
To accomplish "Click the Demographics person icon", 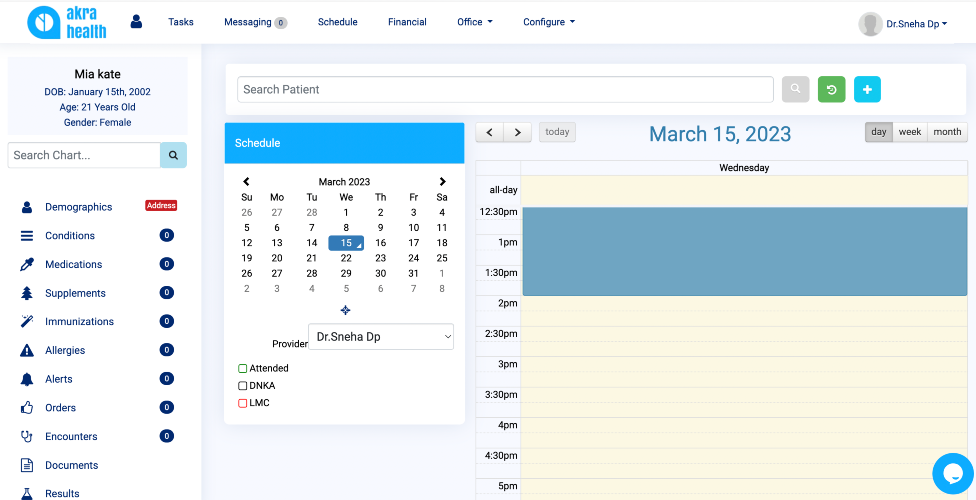I will coord(27,207).
